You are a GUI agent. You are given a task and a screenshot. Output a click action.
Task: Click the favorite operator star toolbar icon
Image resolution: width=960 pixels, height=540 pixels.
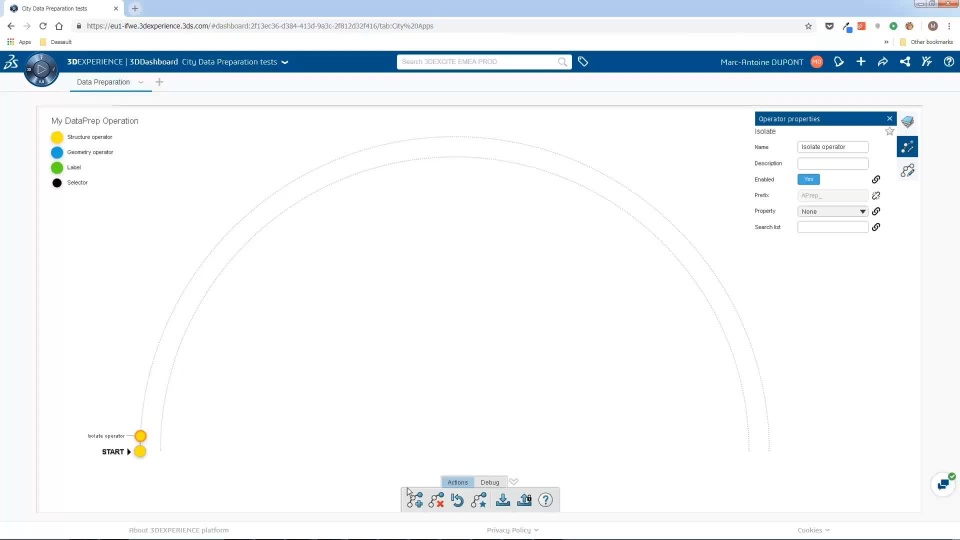[x=479, y=500]
